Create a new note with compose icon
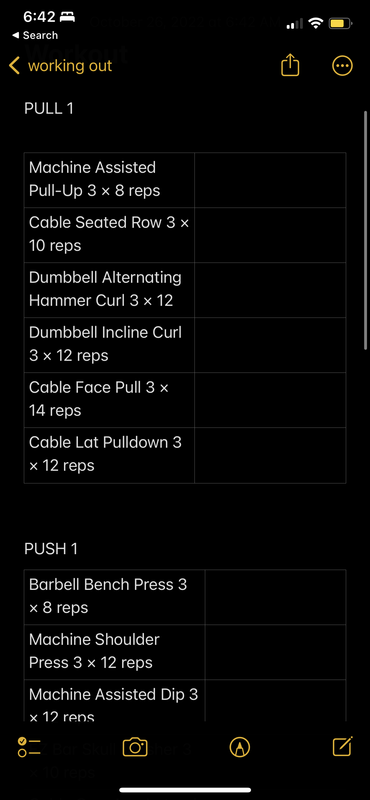Viewport: 370px width, 800px height. tap(342, 746)
